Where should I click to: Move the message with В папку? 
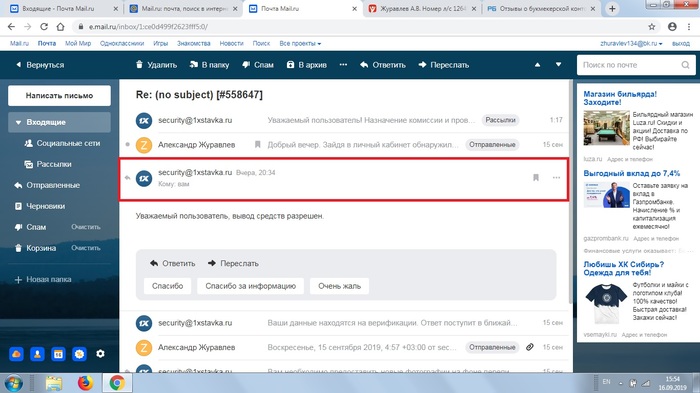(x=209, y=65)
